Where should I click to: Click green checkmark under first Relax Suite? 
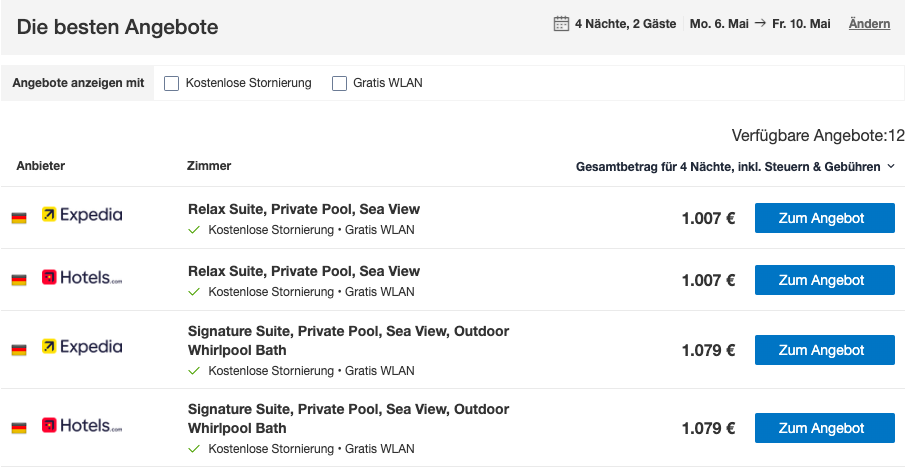[x=194, y=230]
